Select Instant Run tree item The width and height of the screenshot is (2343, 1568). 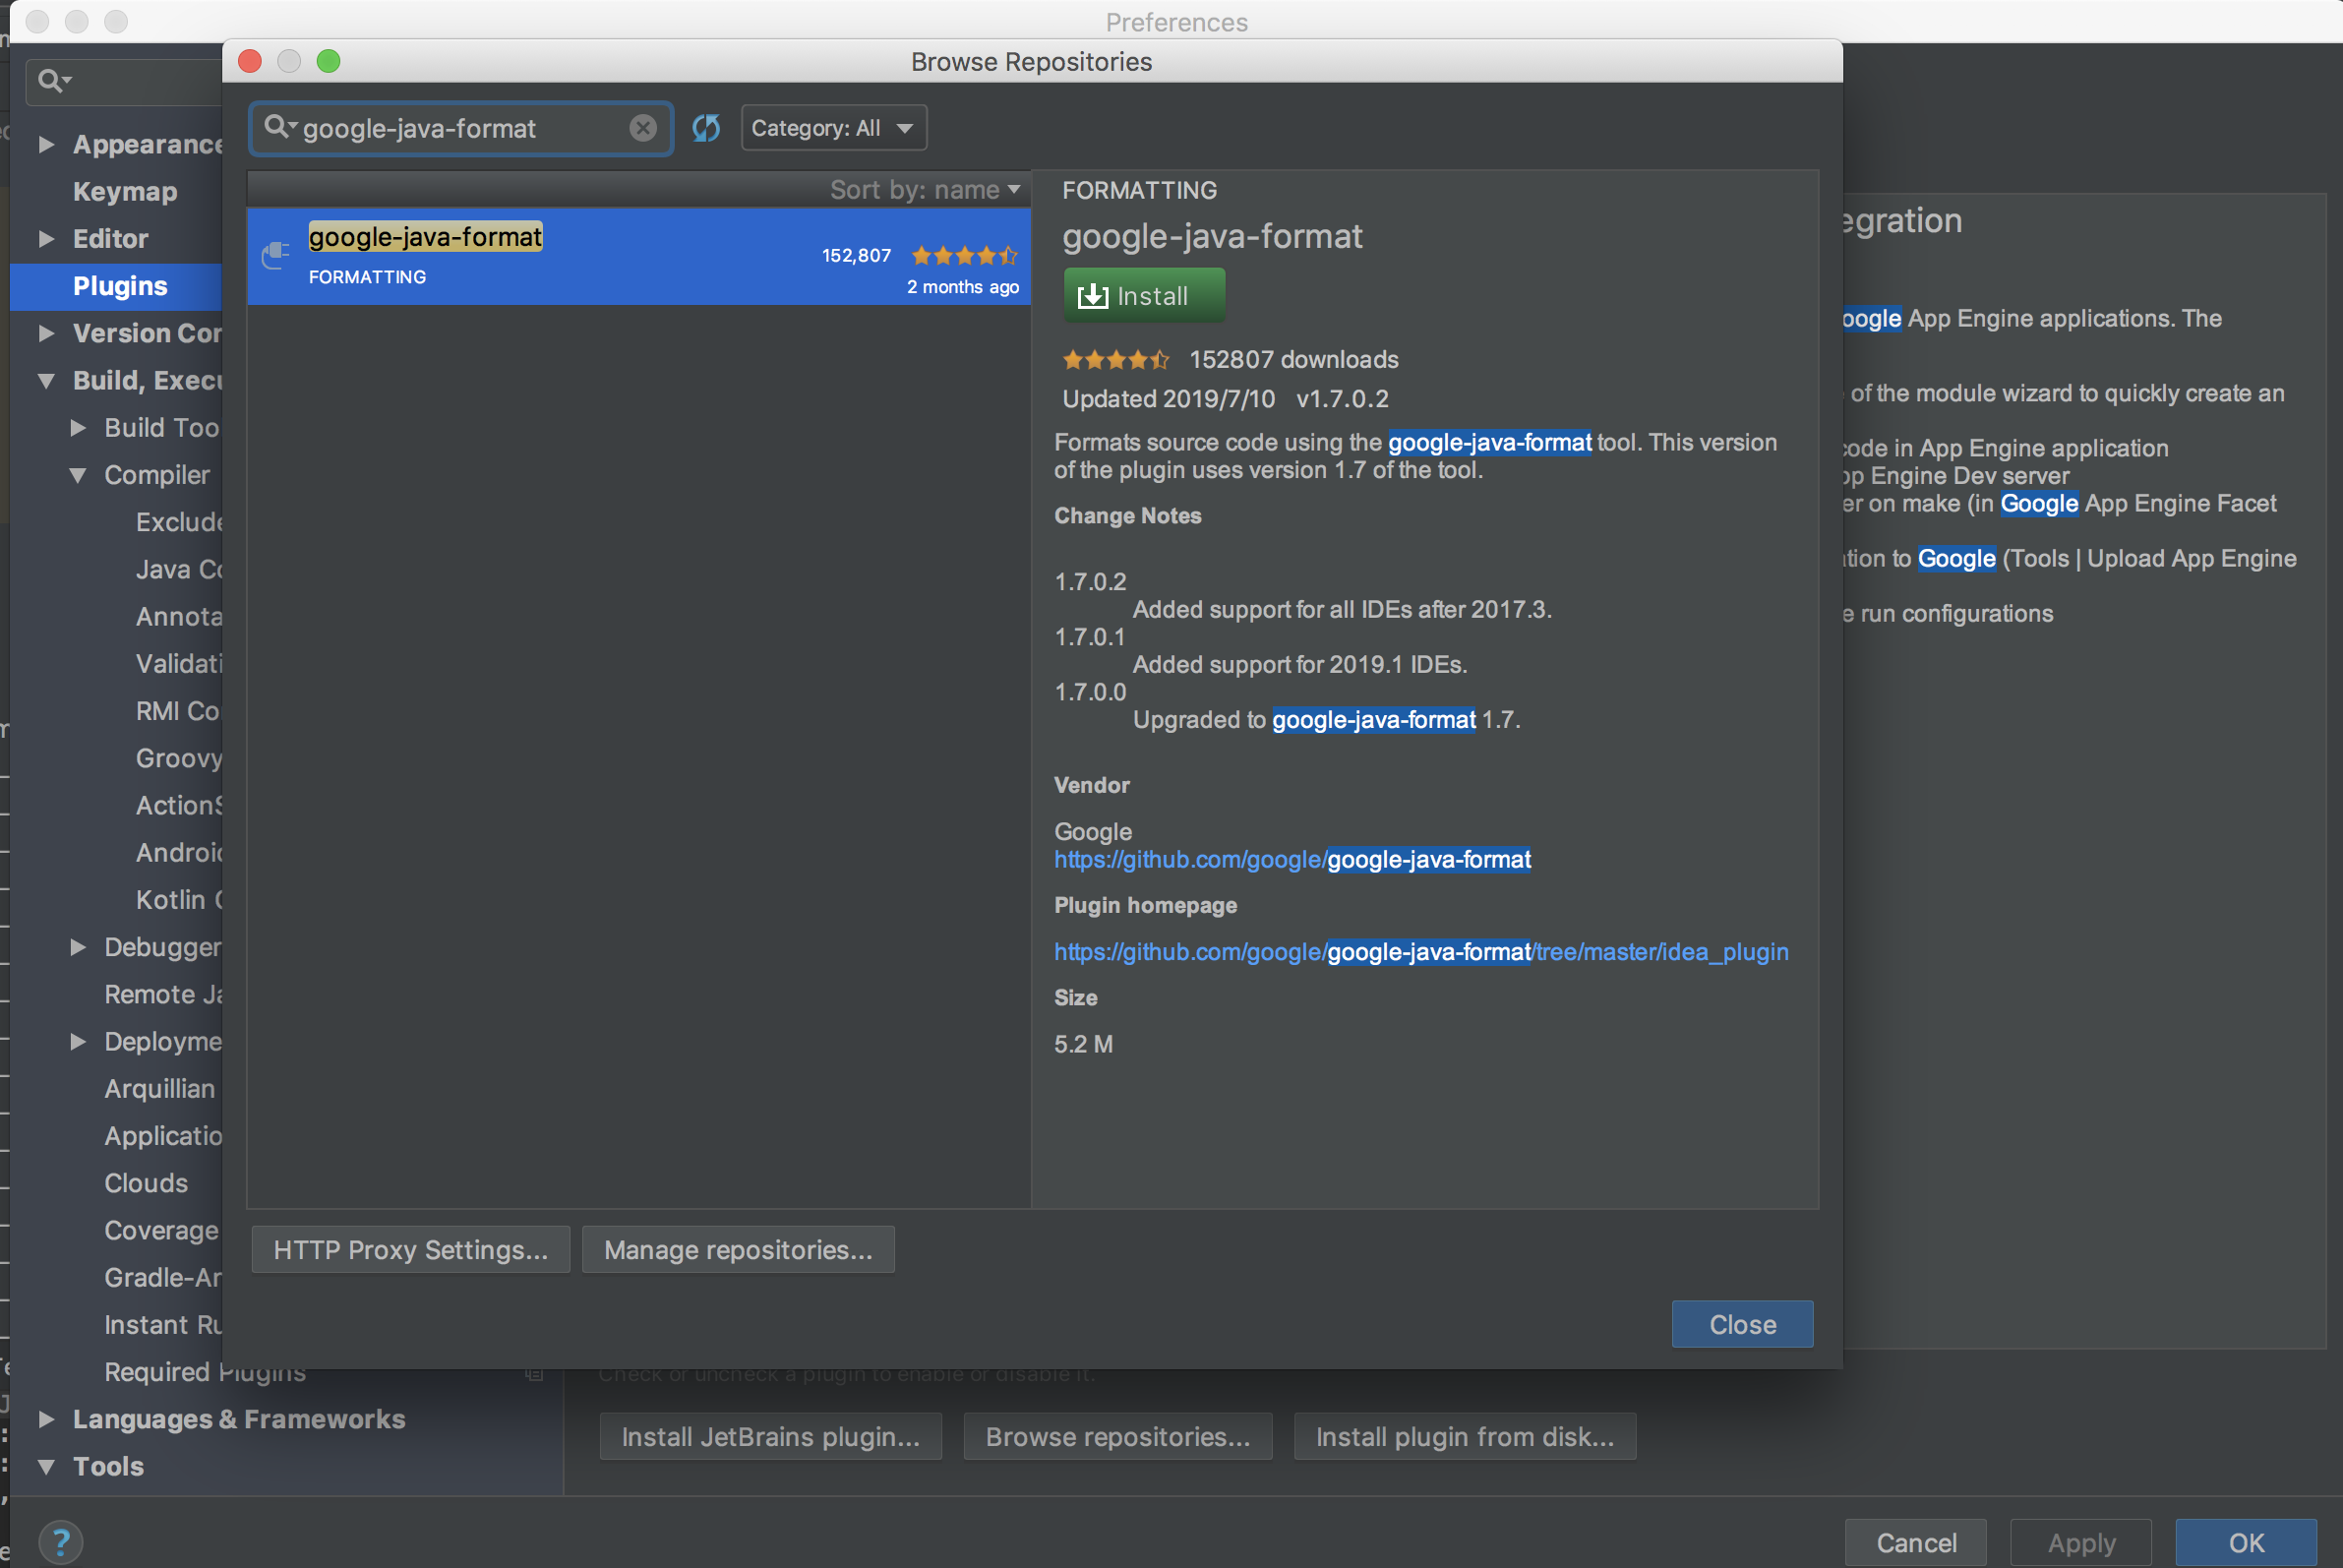coord(163,1325)
